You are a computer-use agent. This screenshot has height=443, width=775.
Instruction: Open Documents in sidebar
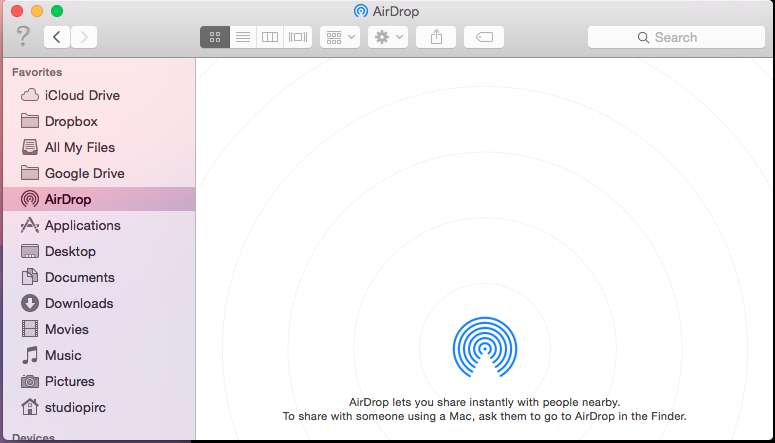click(x=80, y=277)
